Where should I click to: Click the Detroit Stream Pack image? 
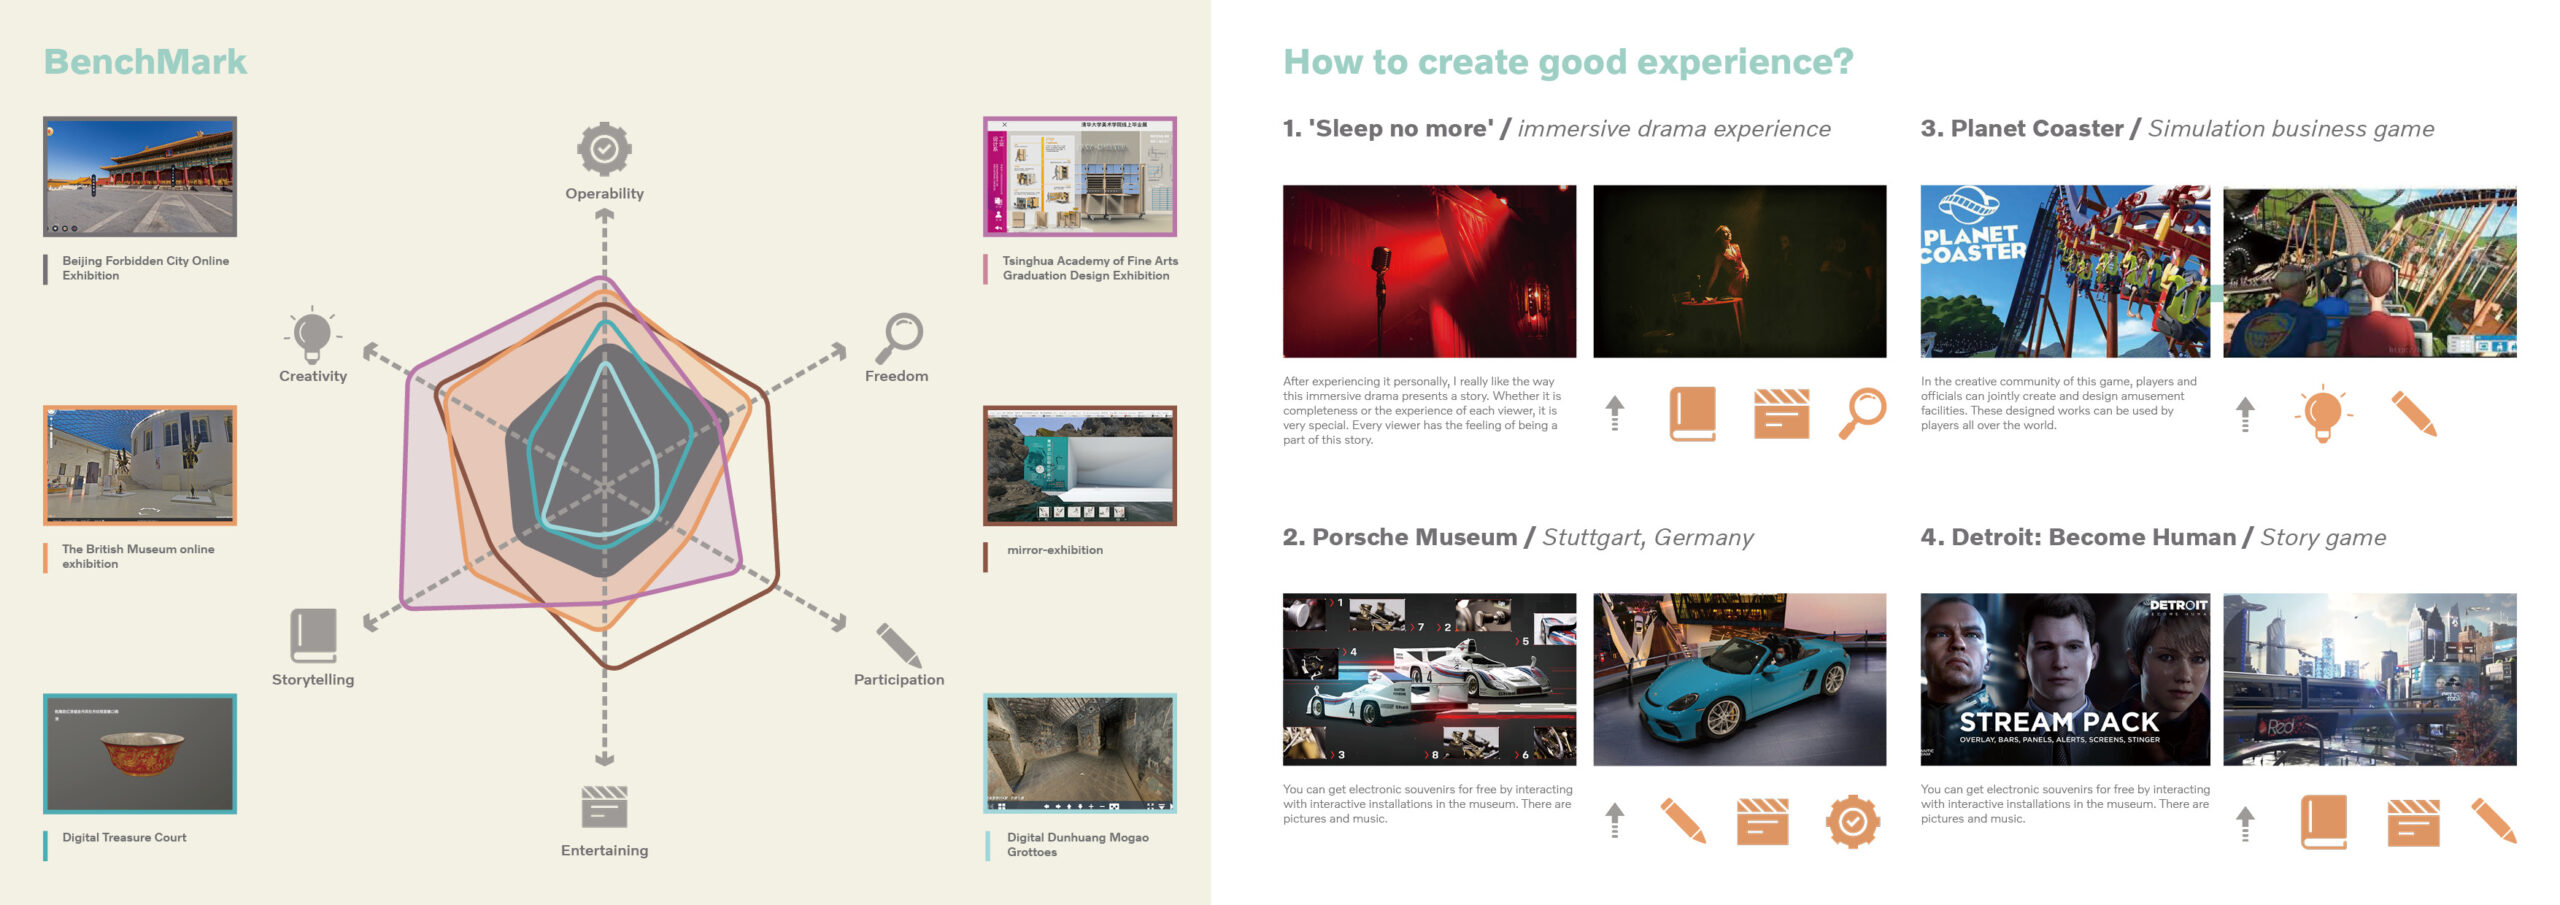point(2065,680)
